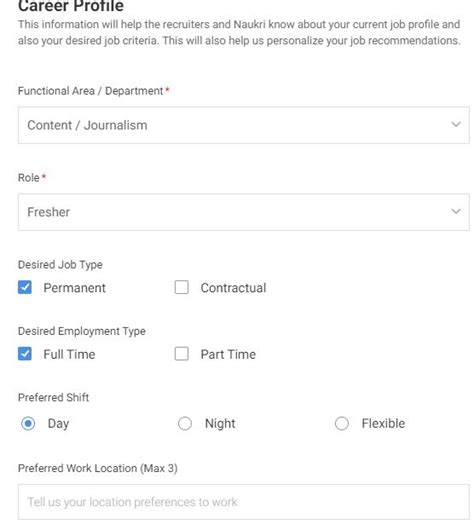The height and width of the screenshot is (524, 474).
Task: Click the chevron arrow in Role dropdown
Action: pos(456,211)
